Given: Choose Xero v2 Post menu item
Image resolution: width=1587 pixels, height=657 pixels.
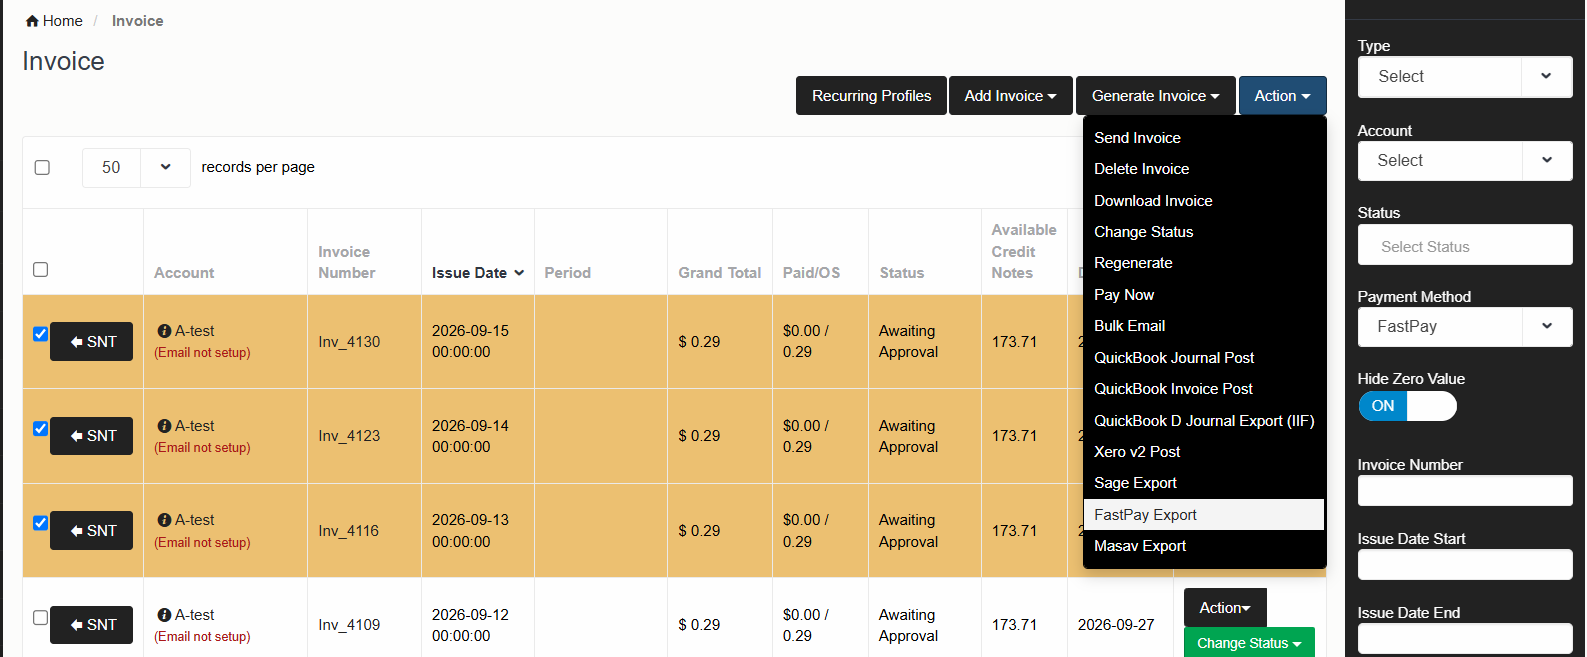Looking at the screenshot, I should click(x=1204, y=452).
